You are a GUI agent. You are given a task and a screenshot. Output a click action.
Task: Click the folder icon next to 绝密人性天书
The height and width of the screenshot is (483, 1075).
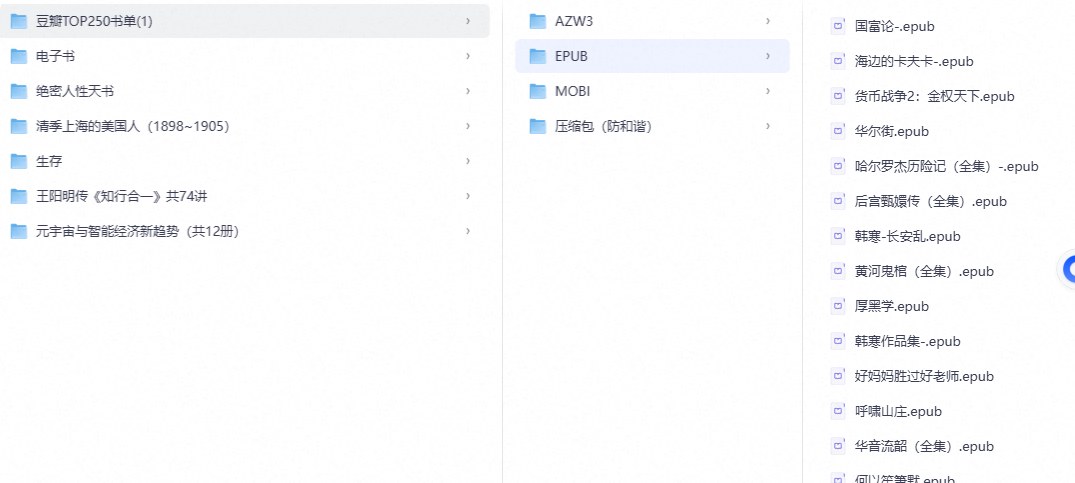point(19,91)
